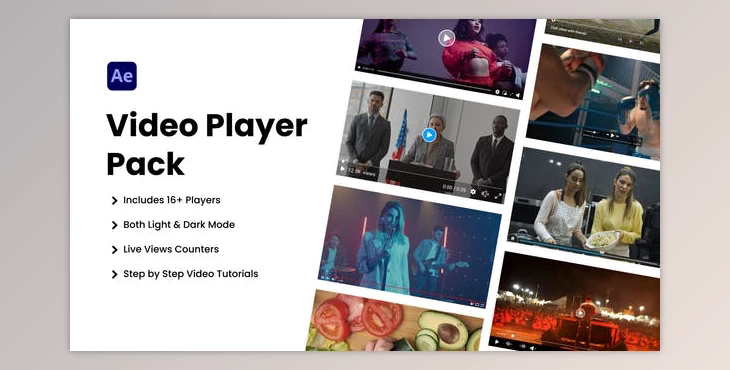Click the progress bar on dancers video player
Viewport: 730px width, 370px height.
tap(434, 81)
